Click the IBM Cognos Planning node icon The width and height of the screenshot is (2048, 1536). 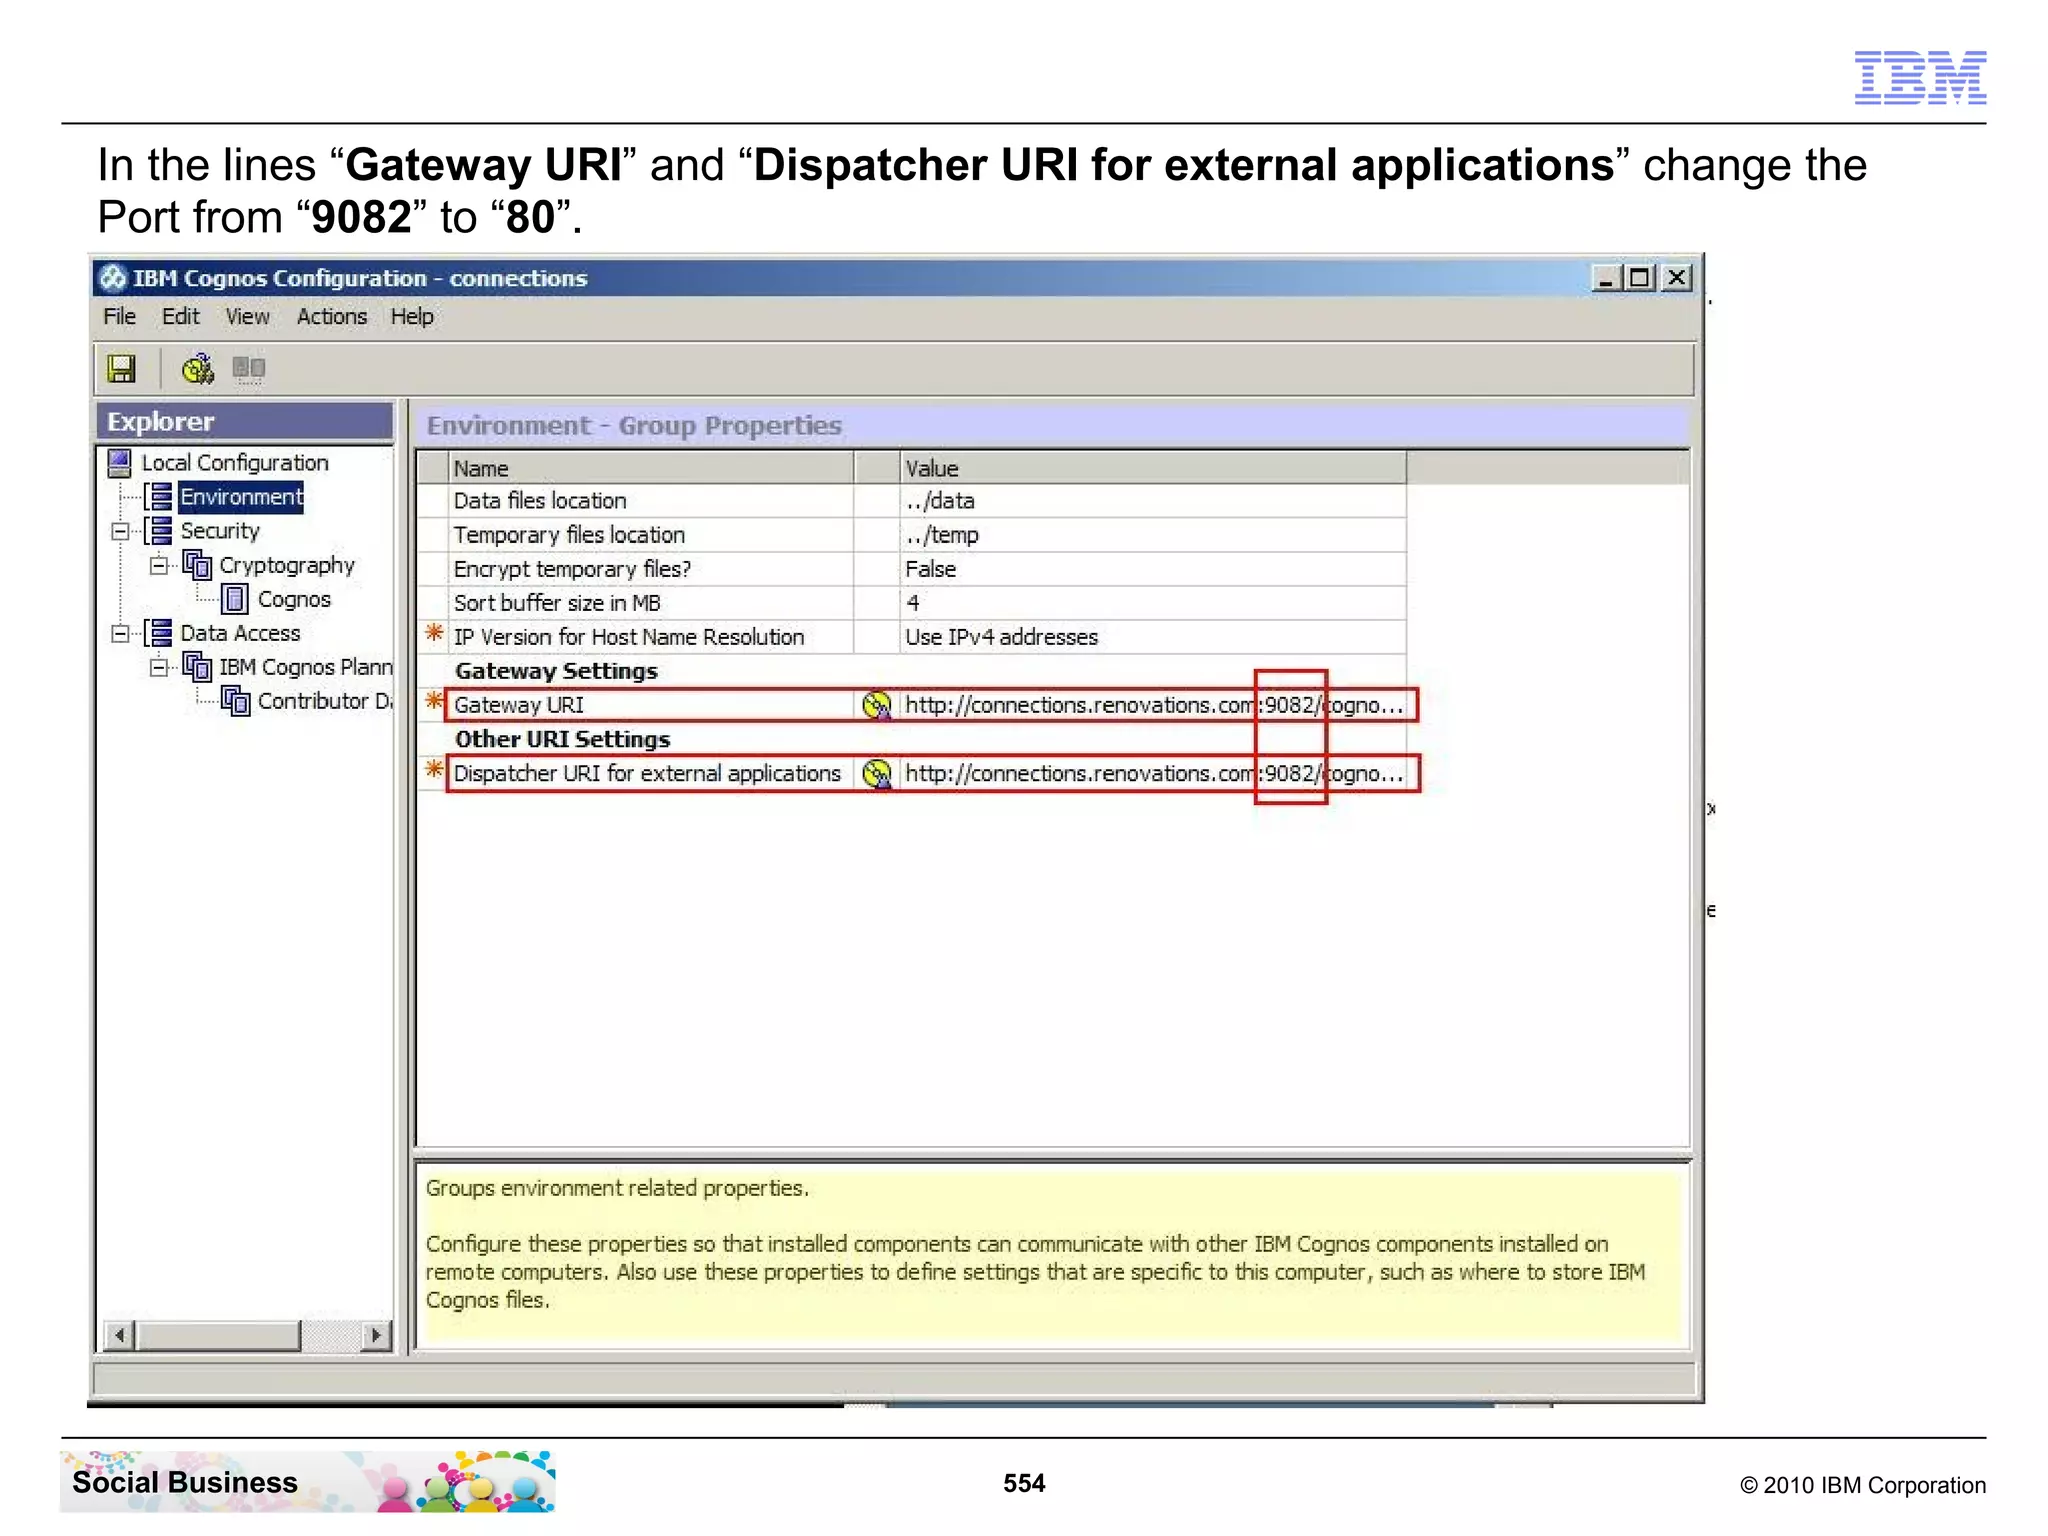197,667
